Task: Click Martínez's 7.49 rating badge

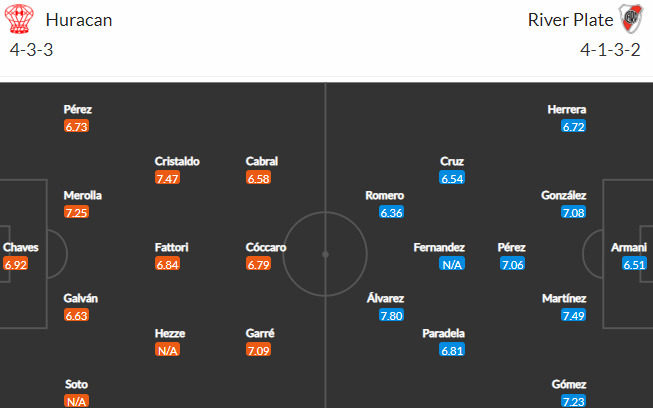Action: click(x=573, y=316)
